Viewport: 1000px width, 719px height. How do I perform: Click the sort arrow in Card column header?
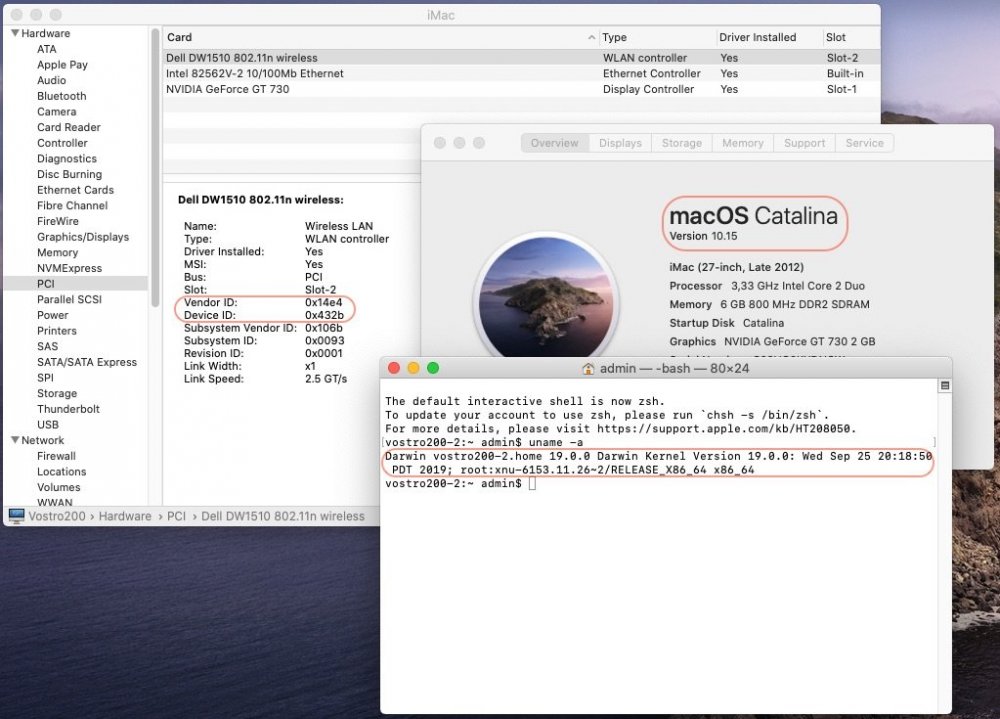pyautogui.click(x=592, y=38)
